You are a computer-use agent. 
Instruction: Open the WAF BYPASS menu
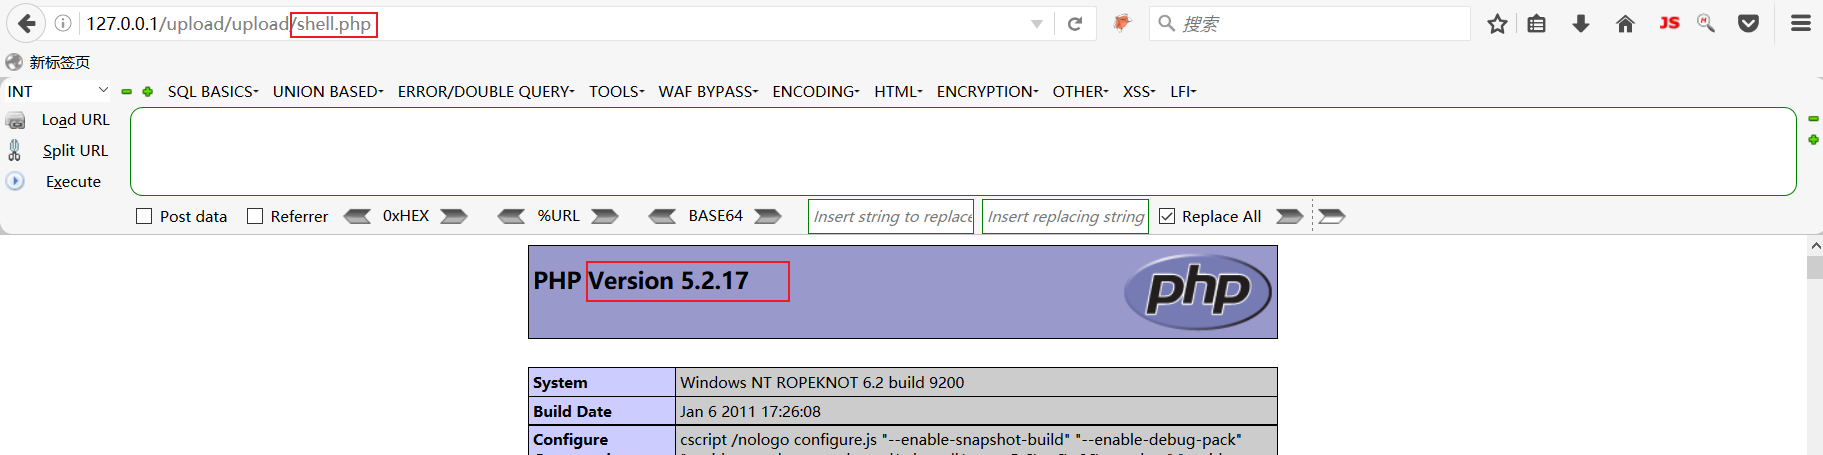point(708,92)
